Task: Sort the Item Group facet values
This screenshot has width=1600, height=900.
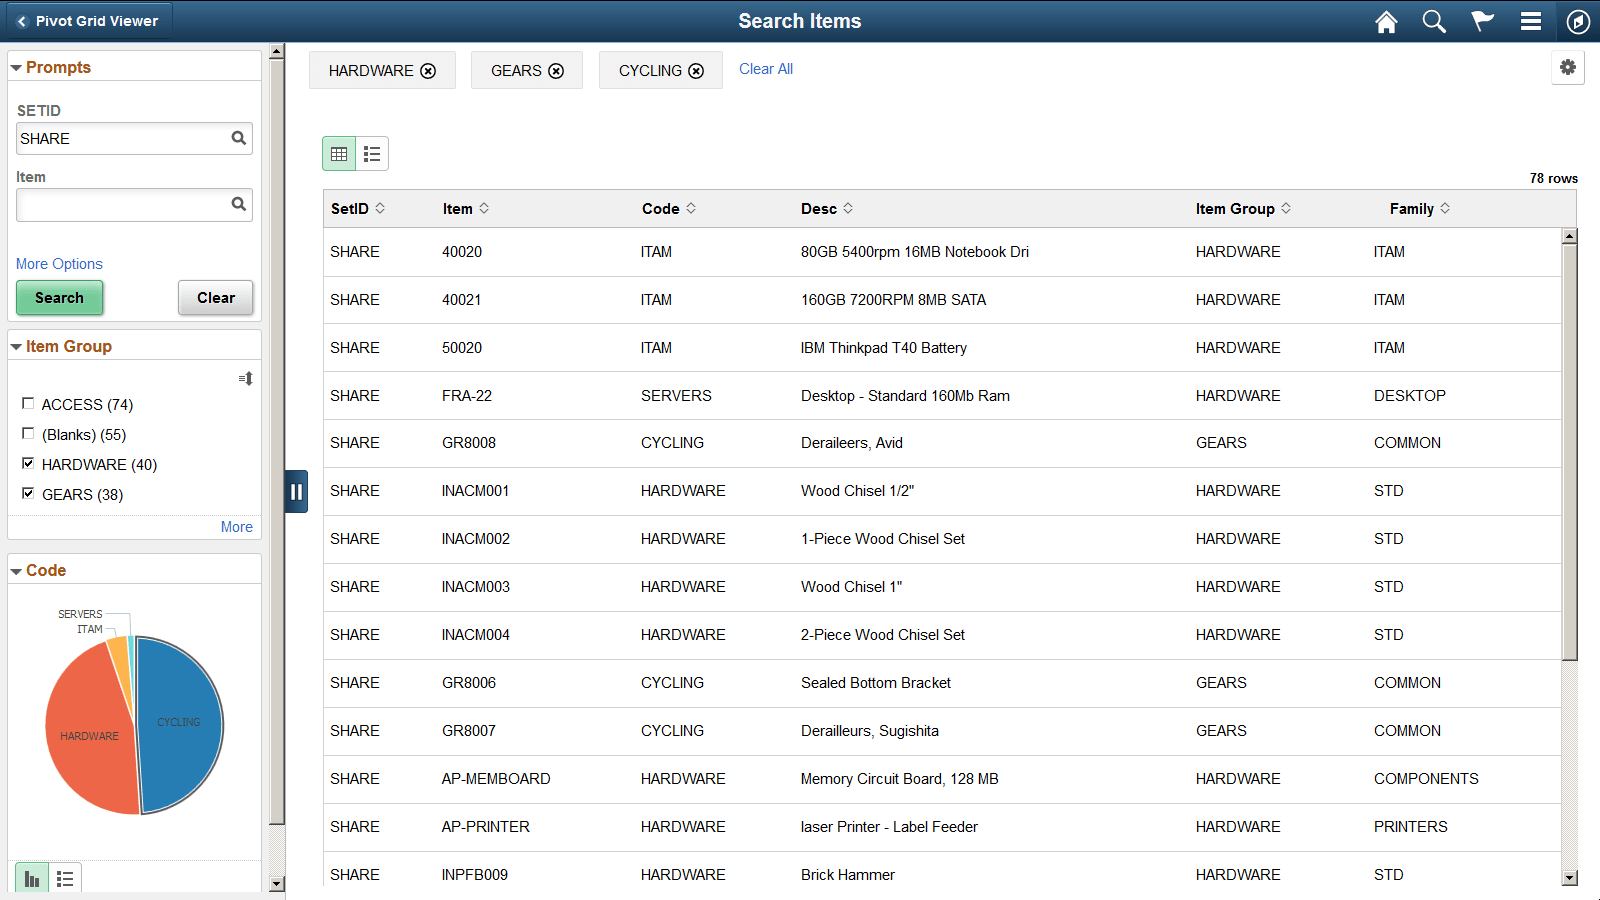Action: click(x=244, y=379)
